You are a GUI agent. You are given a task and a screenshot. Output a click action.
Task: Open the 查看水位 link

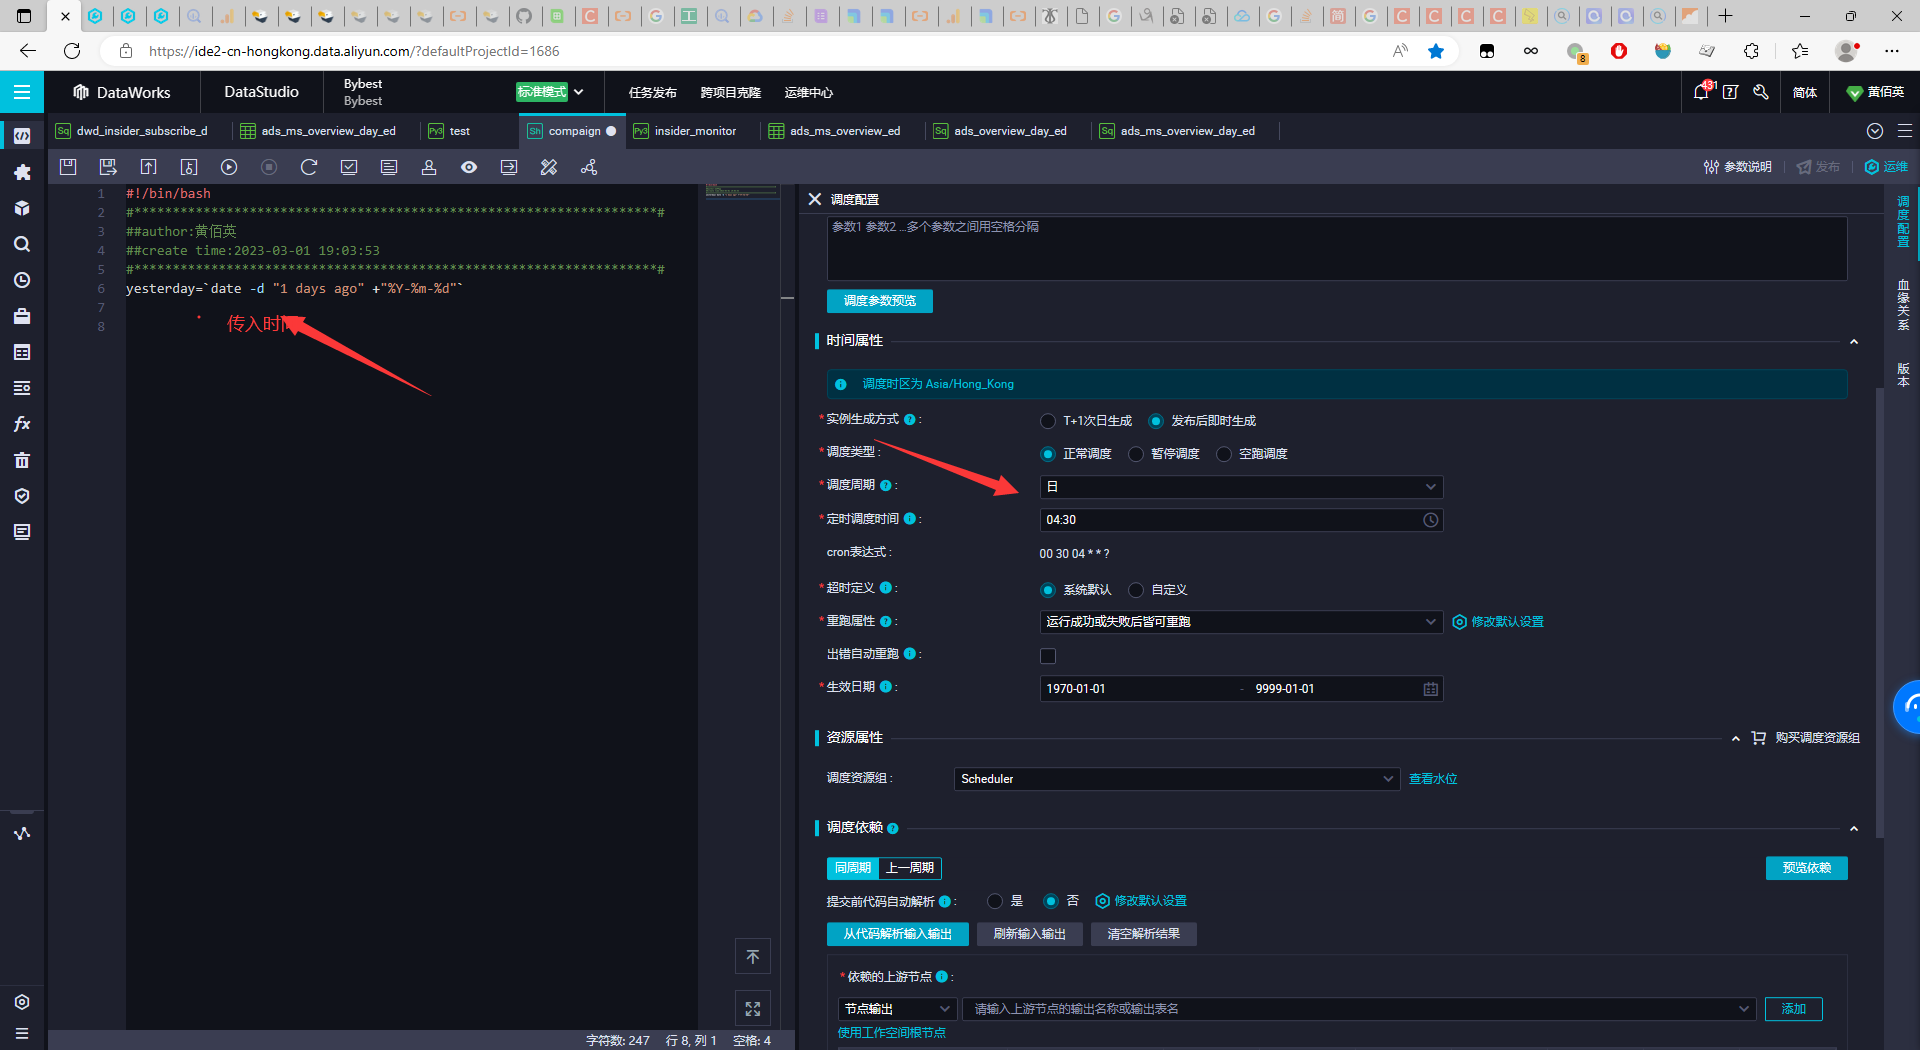[1433, 779]
